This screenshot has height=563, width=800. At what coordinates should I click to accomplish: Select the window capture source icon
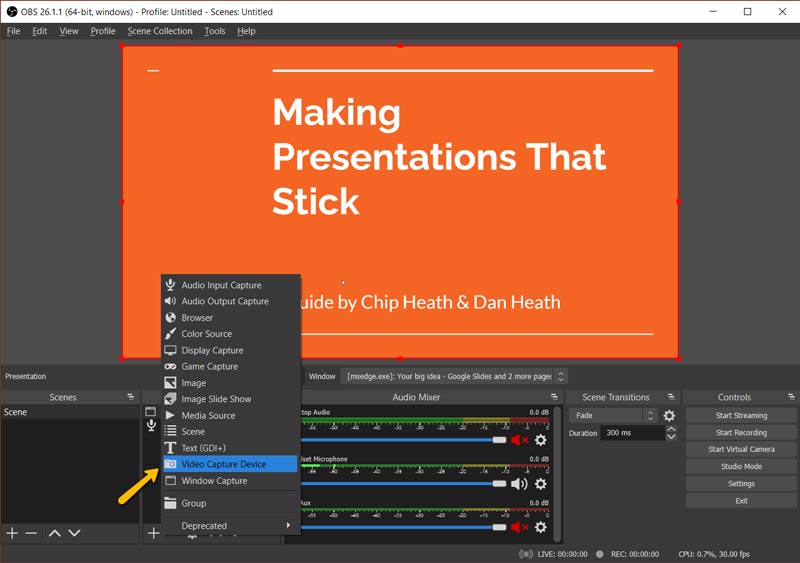(151, 411)
